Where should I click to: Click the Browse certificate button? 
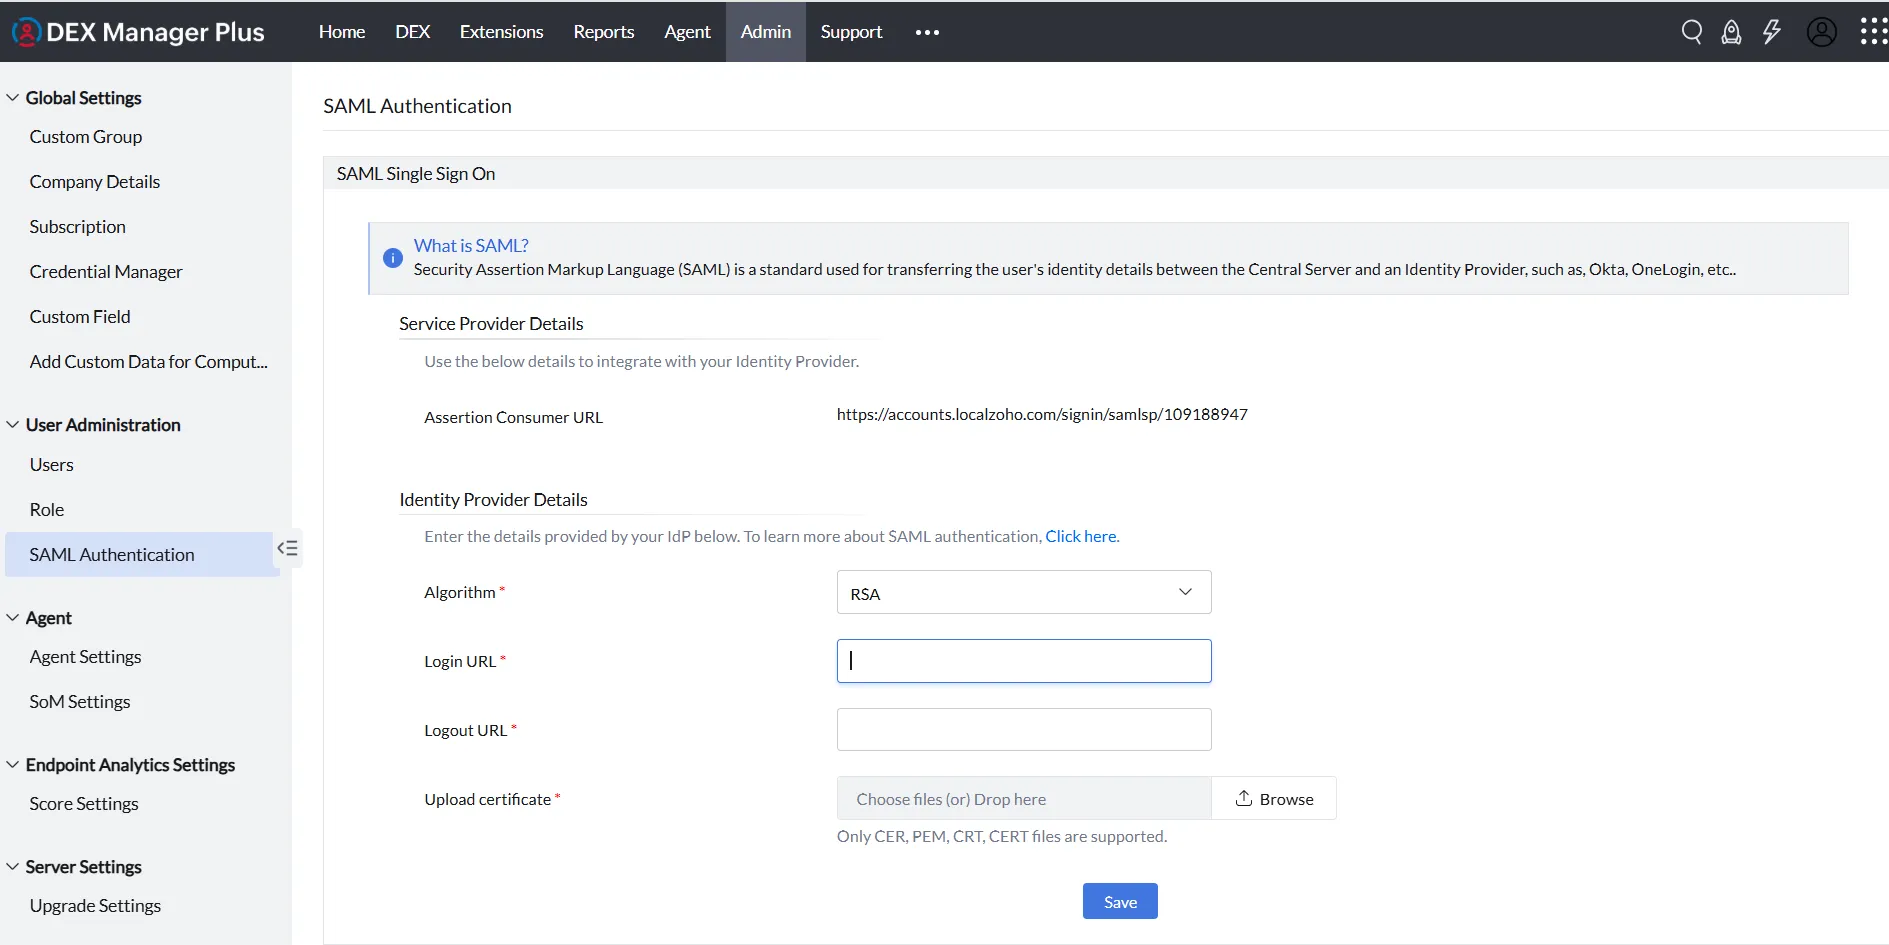point(1274,798)
